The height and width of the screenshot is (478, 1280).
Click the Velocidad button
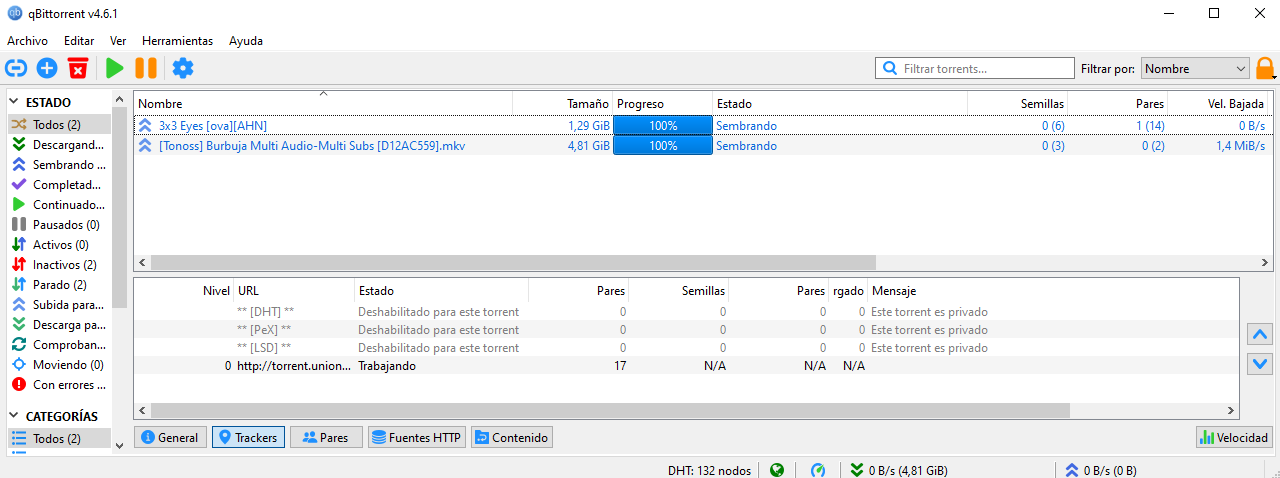(1234, 438)
